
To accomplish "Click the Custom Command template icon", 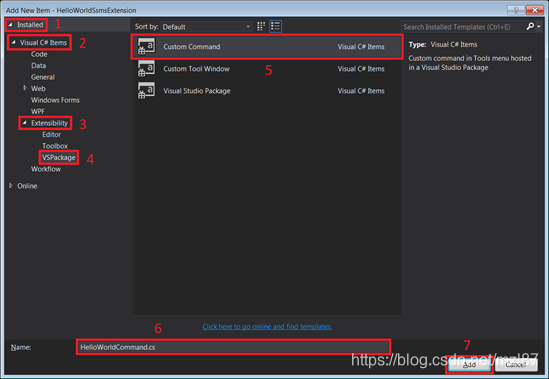I will [x=146, y=47].
